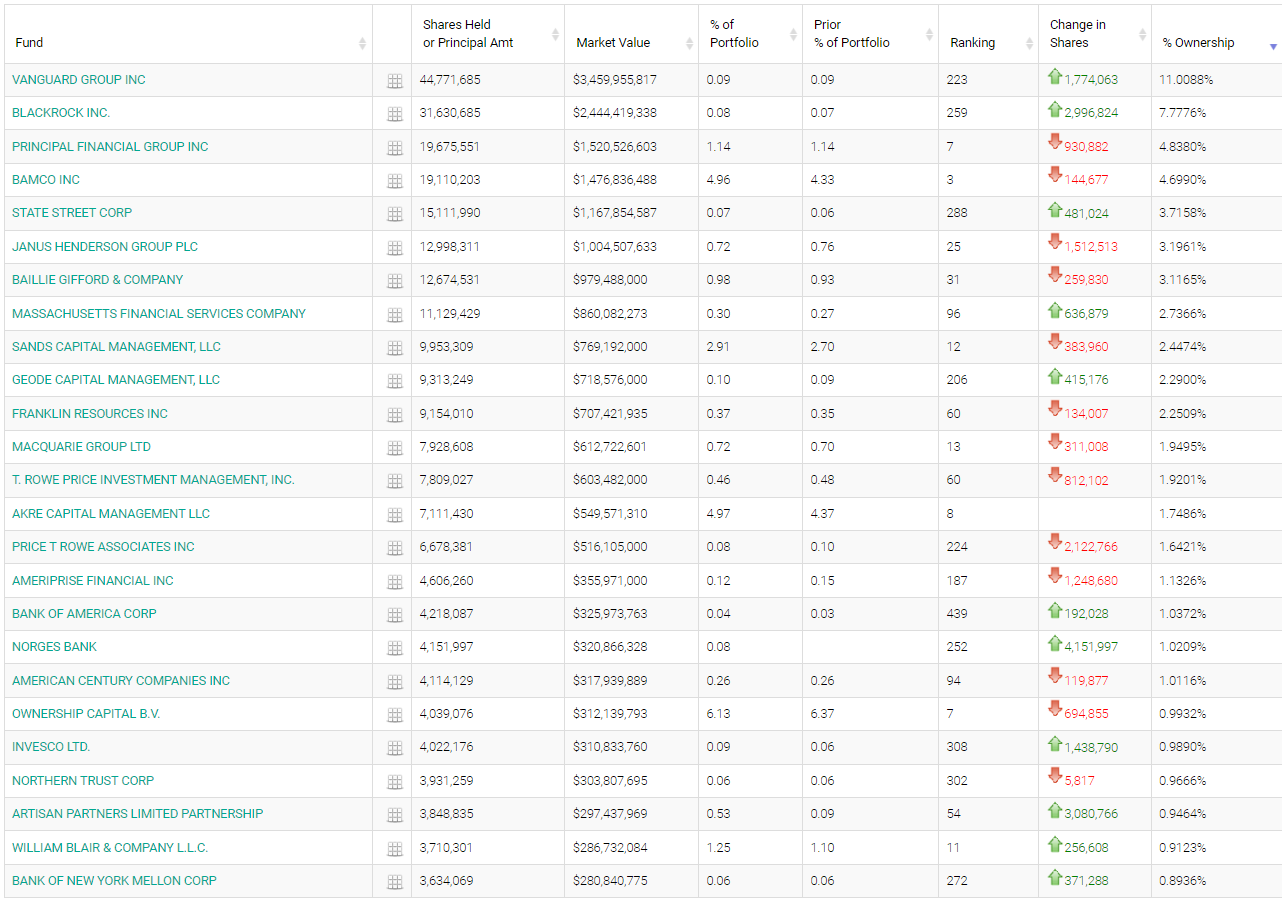Click grid icon in Principal Financial Group row
1282x899 pixels.
pos(395,148)
